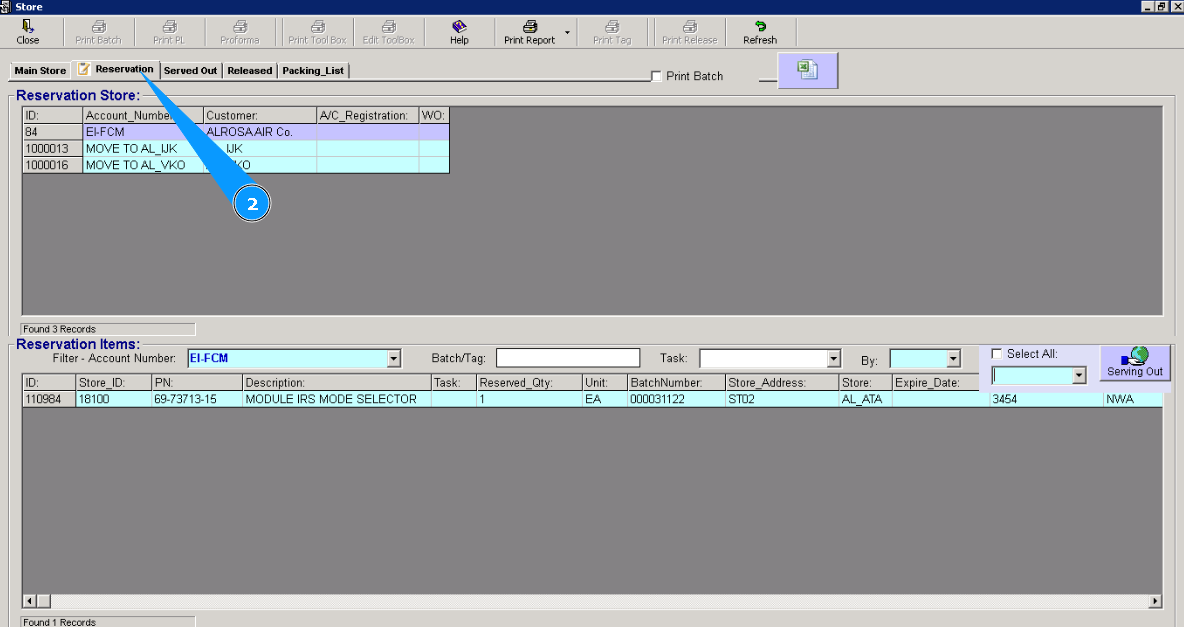The height and width of the screenshot is (627, 1184).
Task: Open Print Report dropdown arrow
Action: (x=567, y=32)
